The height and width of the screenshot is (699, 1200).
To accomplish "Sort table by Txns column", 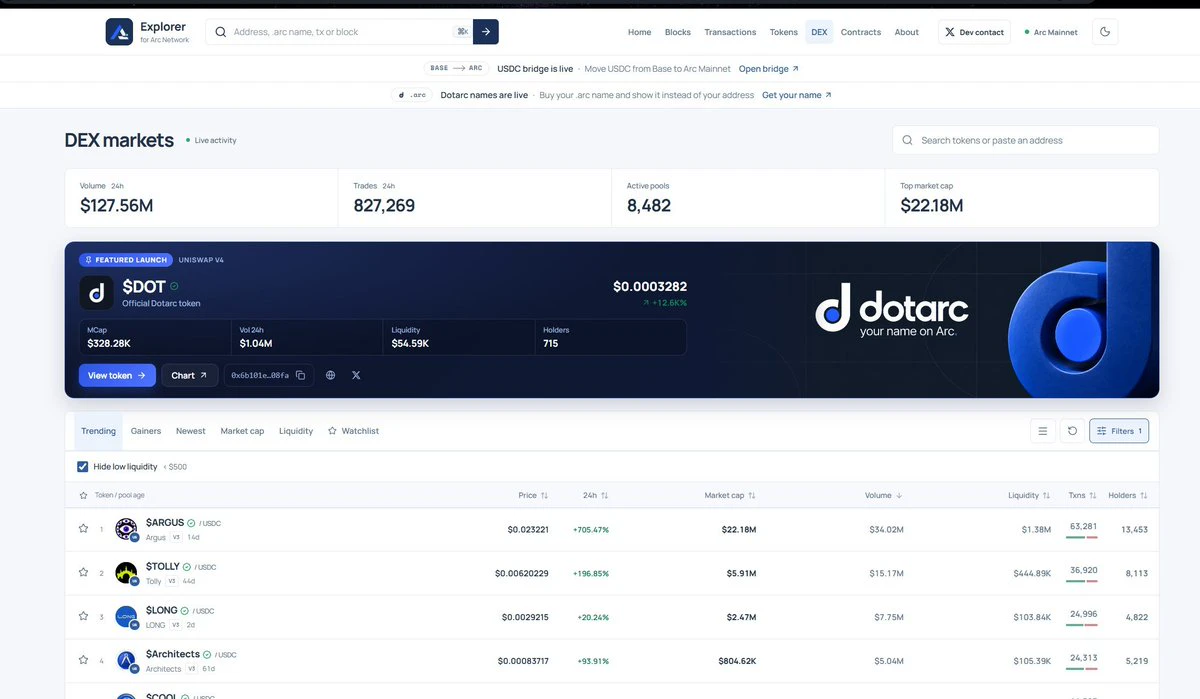I will coord(1082,495).
